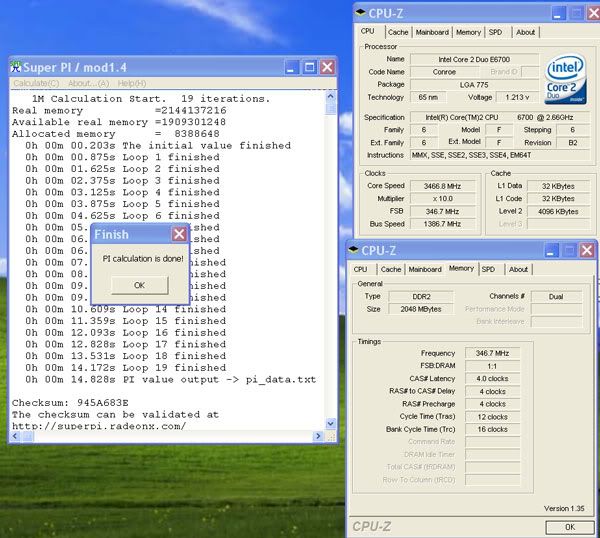Select SPD tab in lower CPU-Z window
Image resolution: width=600 pixels, height=538 pixels.
tap(488, 269)
